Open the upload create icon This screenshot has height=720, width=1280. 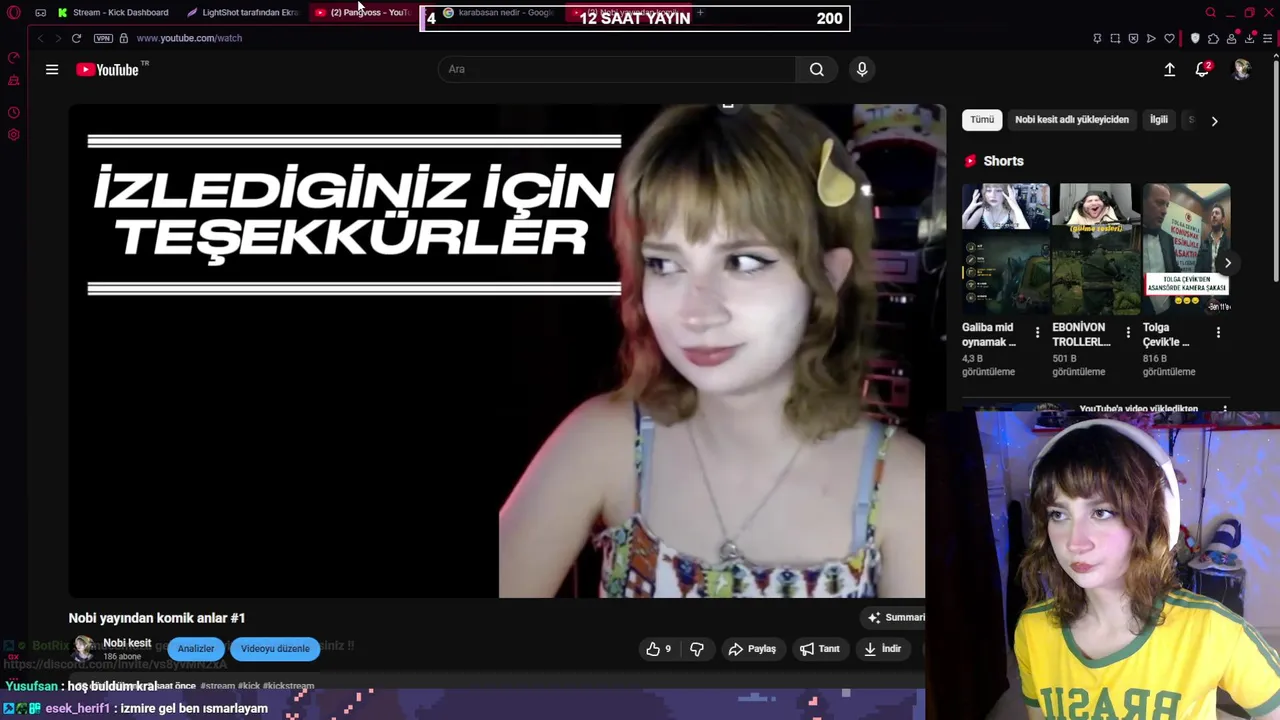tap(1169, 69)
